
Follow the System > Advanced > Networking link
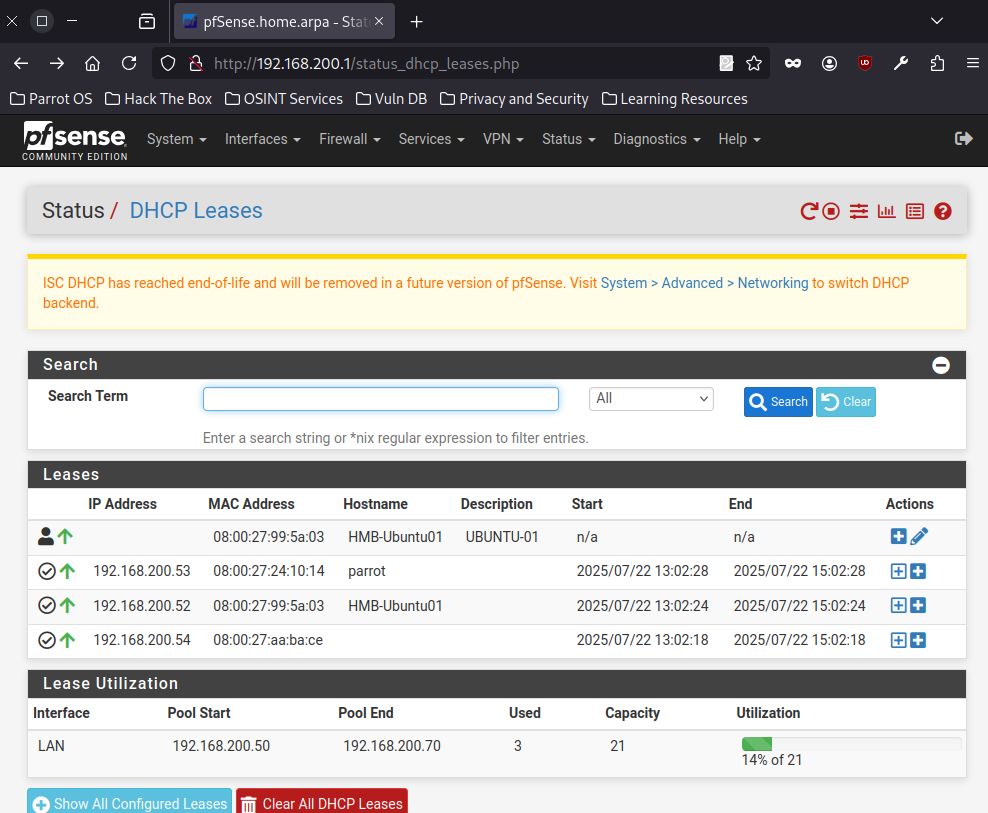tap(704, 283)
